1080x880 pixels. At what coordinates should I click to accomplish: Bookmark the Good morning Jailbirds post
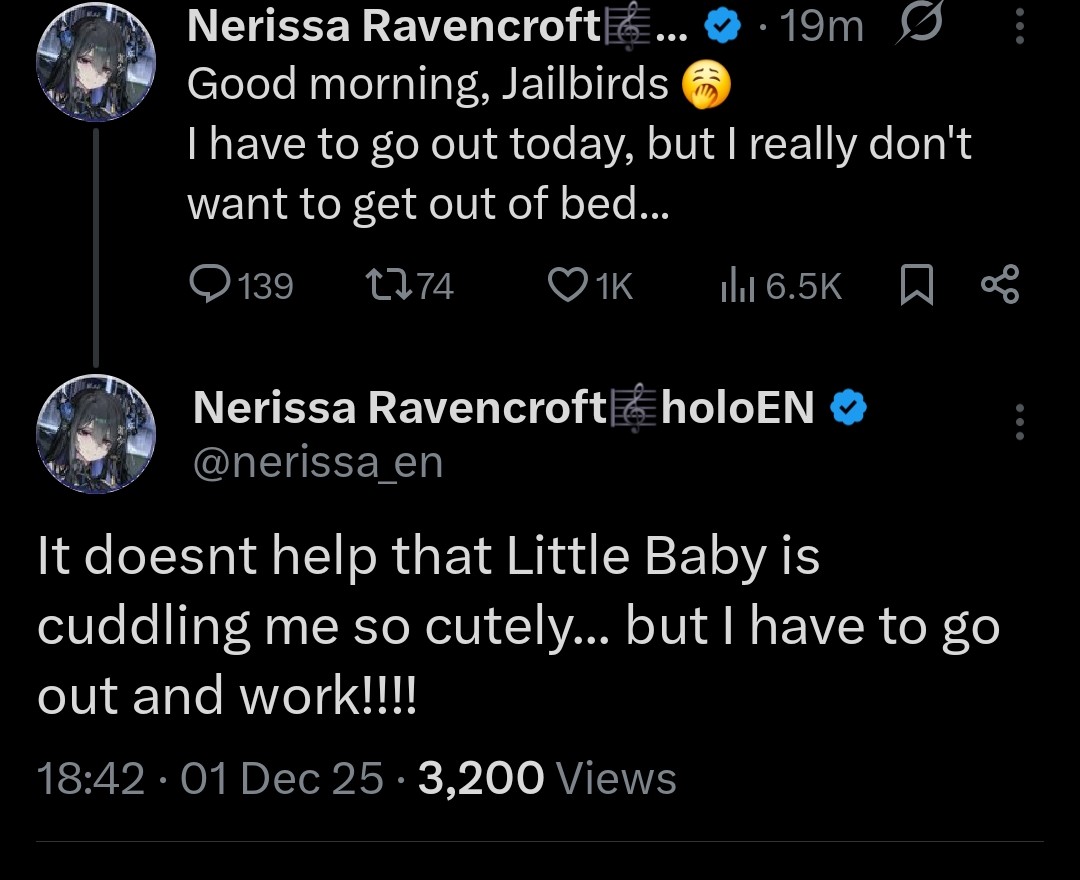coord(917,287)
